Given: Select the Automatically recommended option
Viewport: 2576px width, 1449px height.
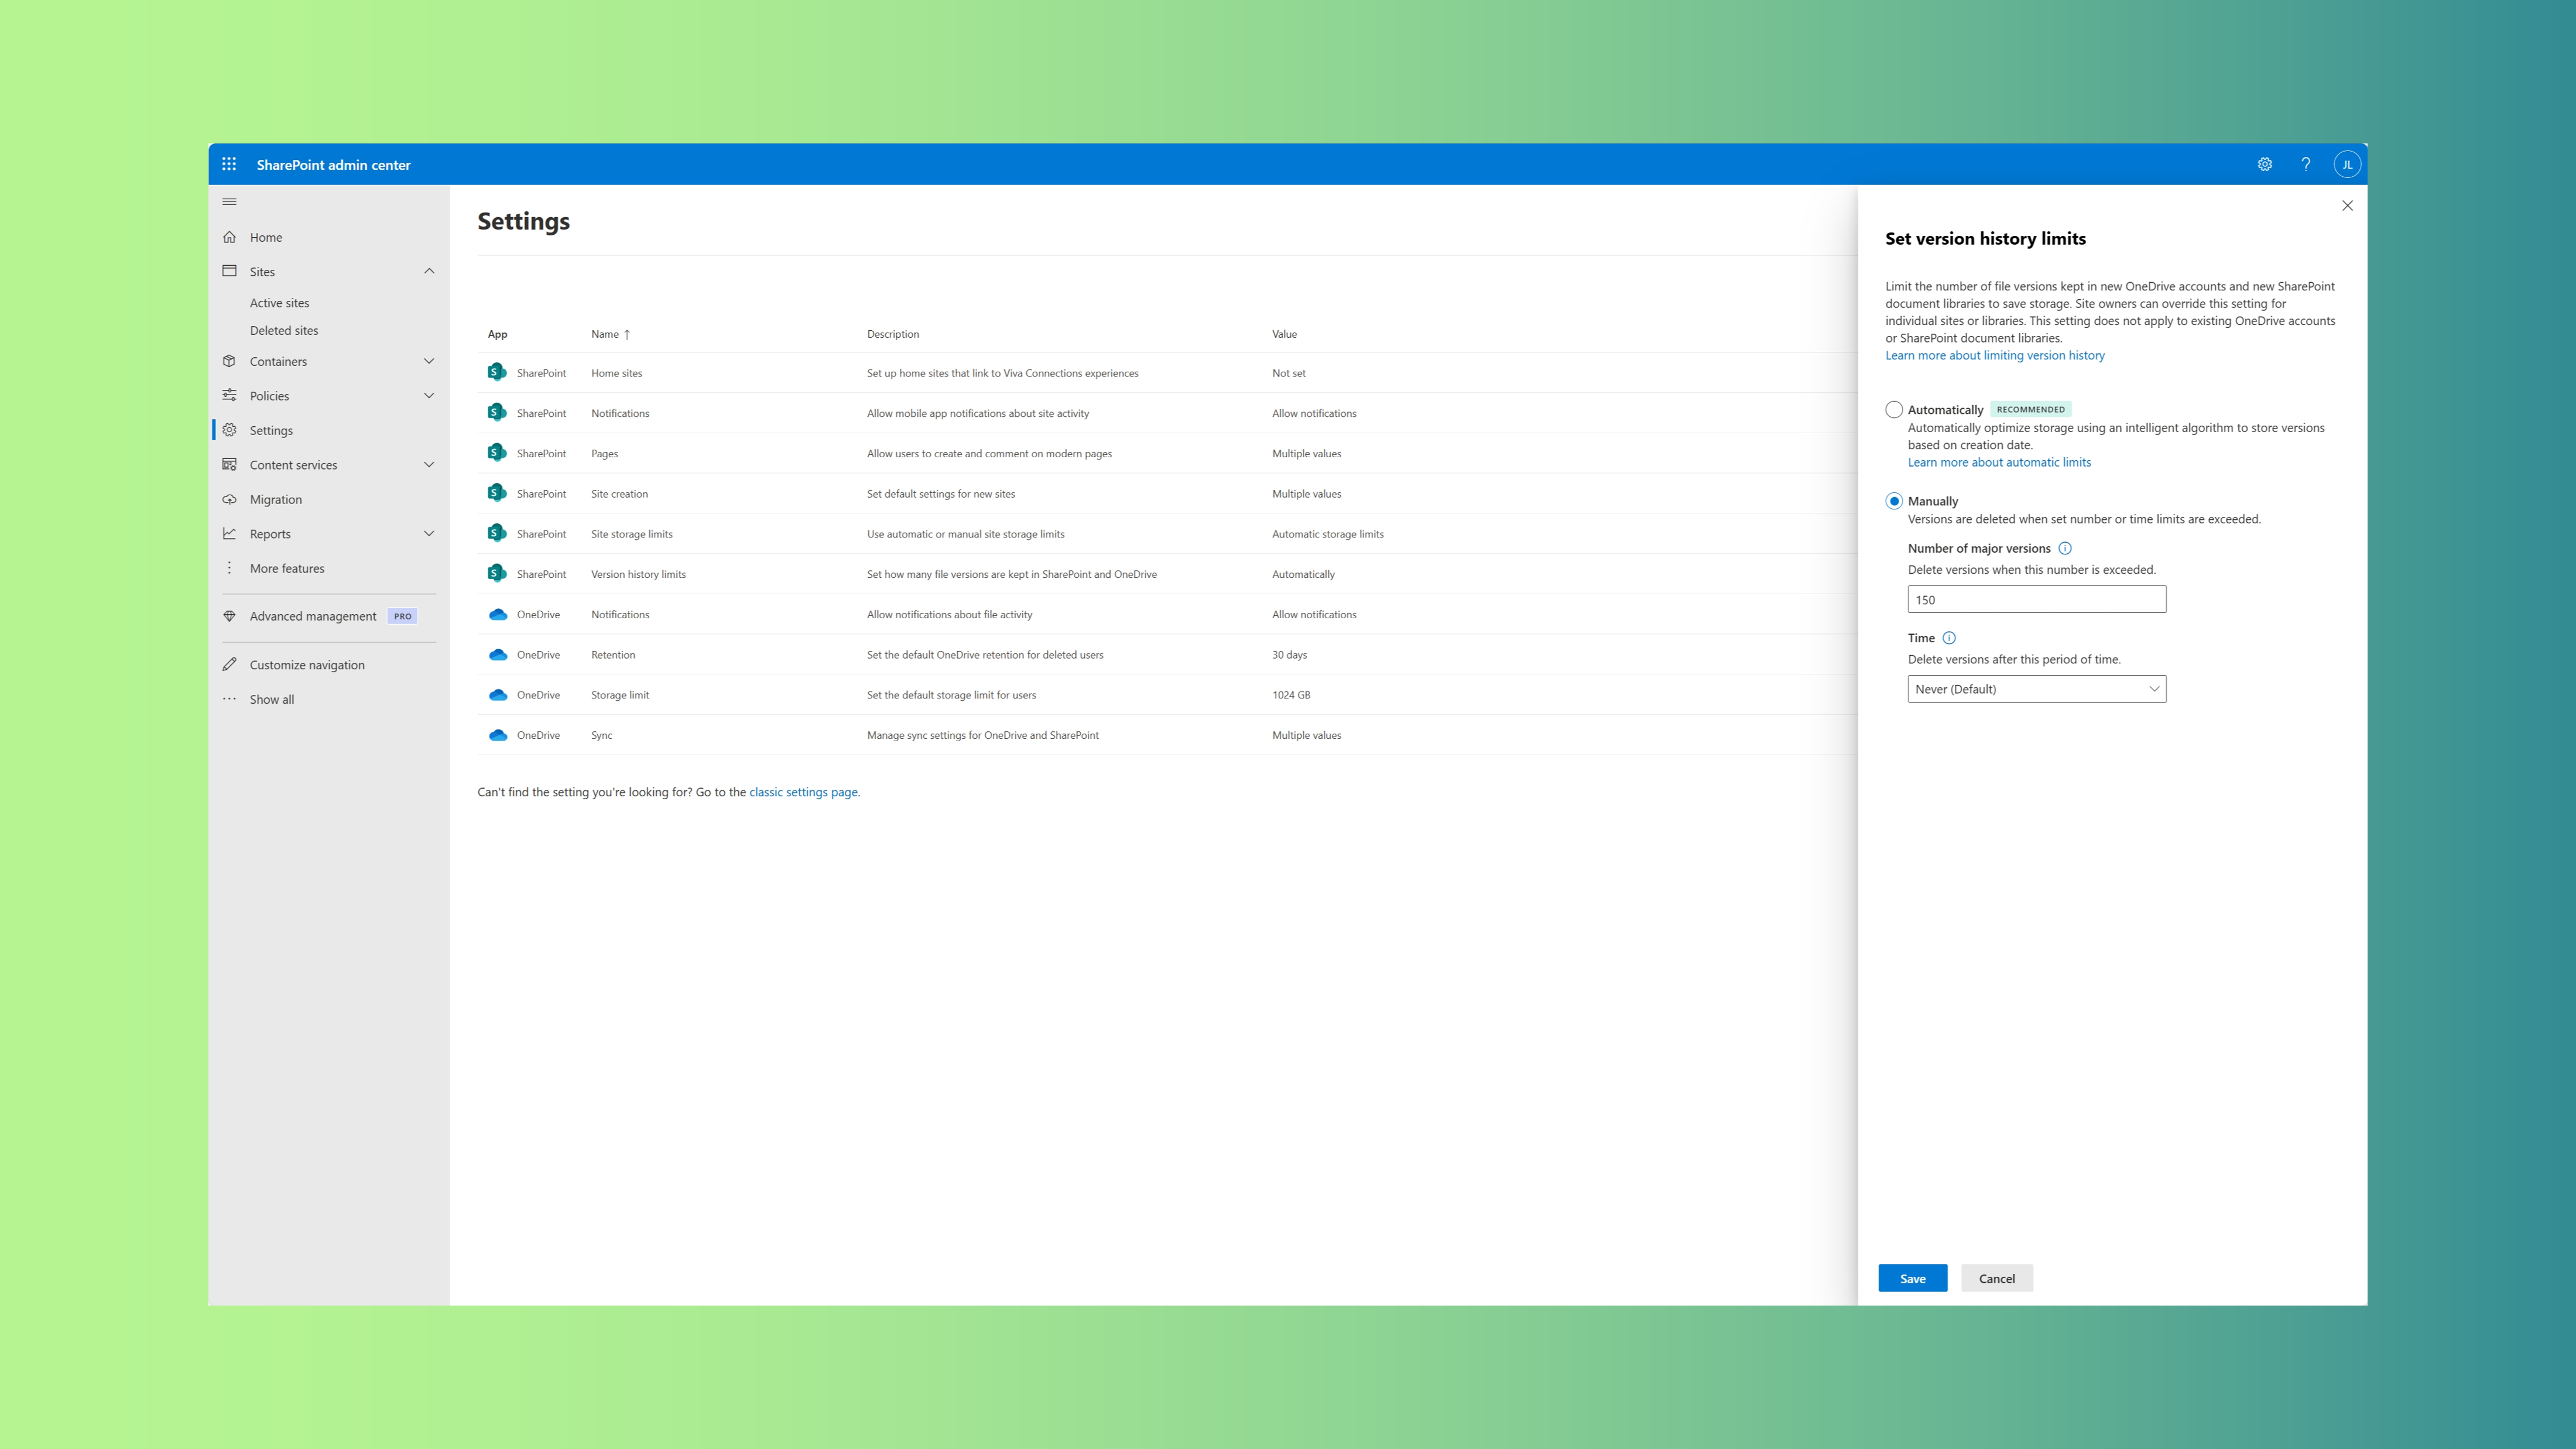Looking at the screenshot, I should tap(1893, 410).
